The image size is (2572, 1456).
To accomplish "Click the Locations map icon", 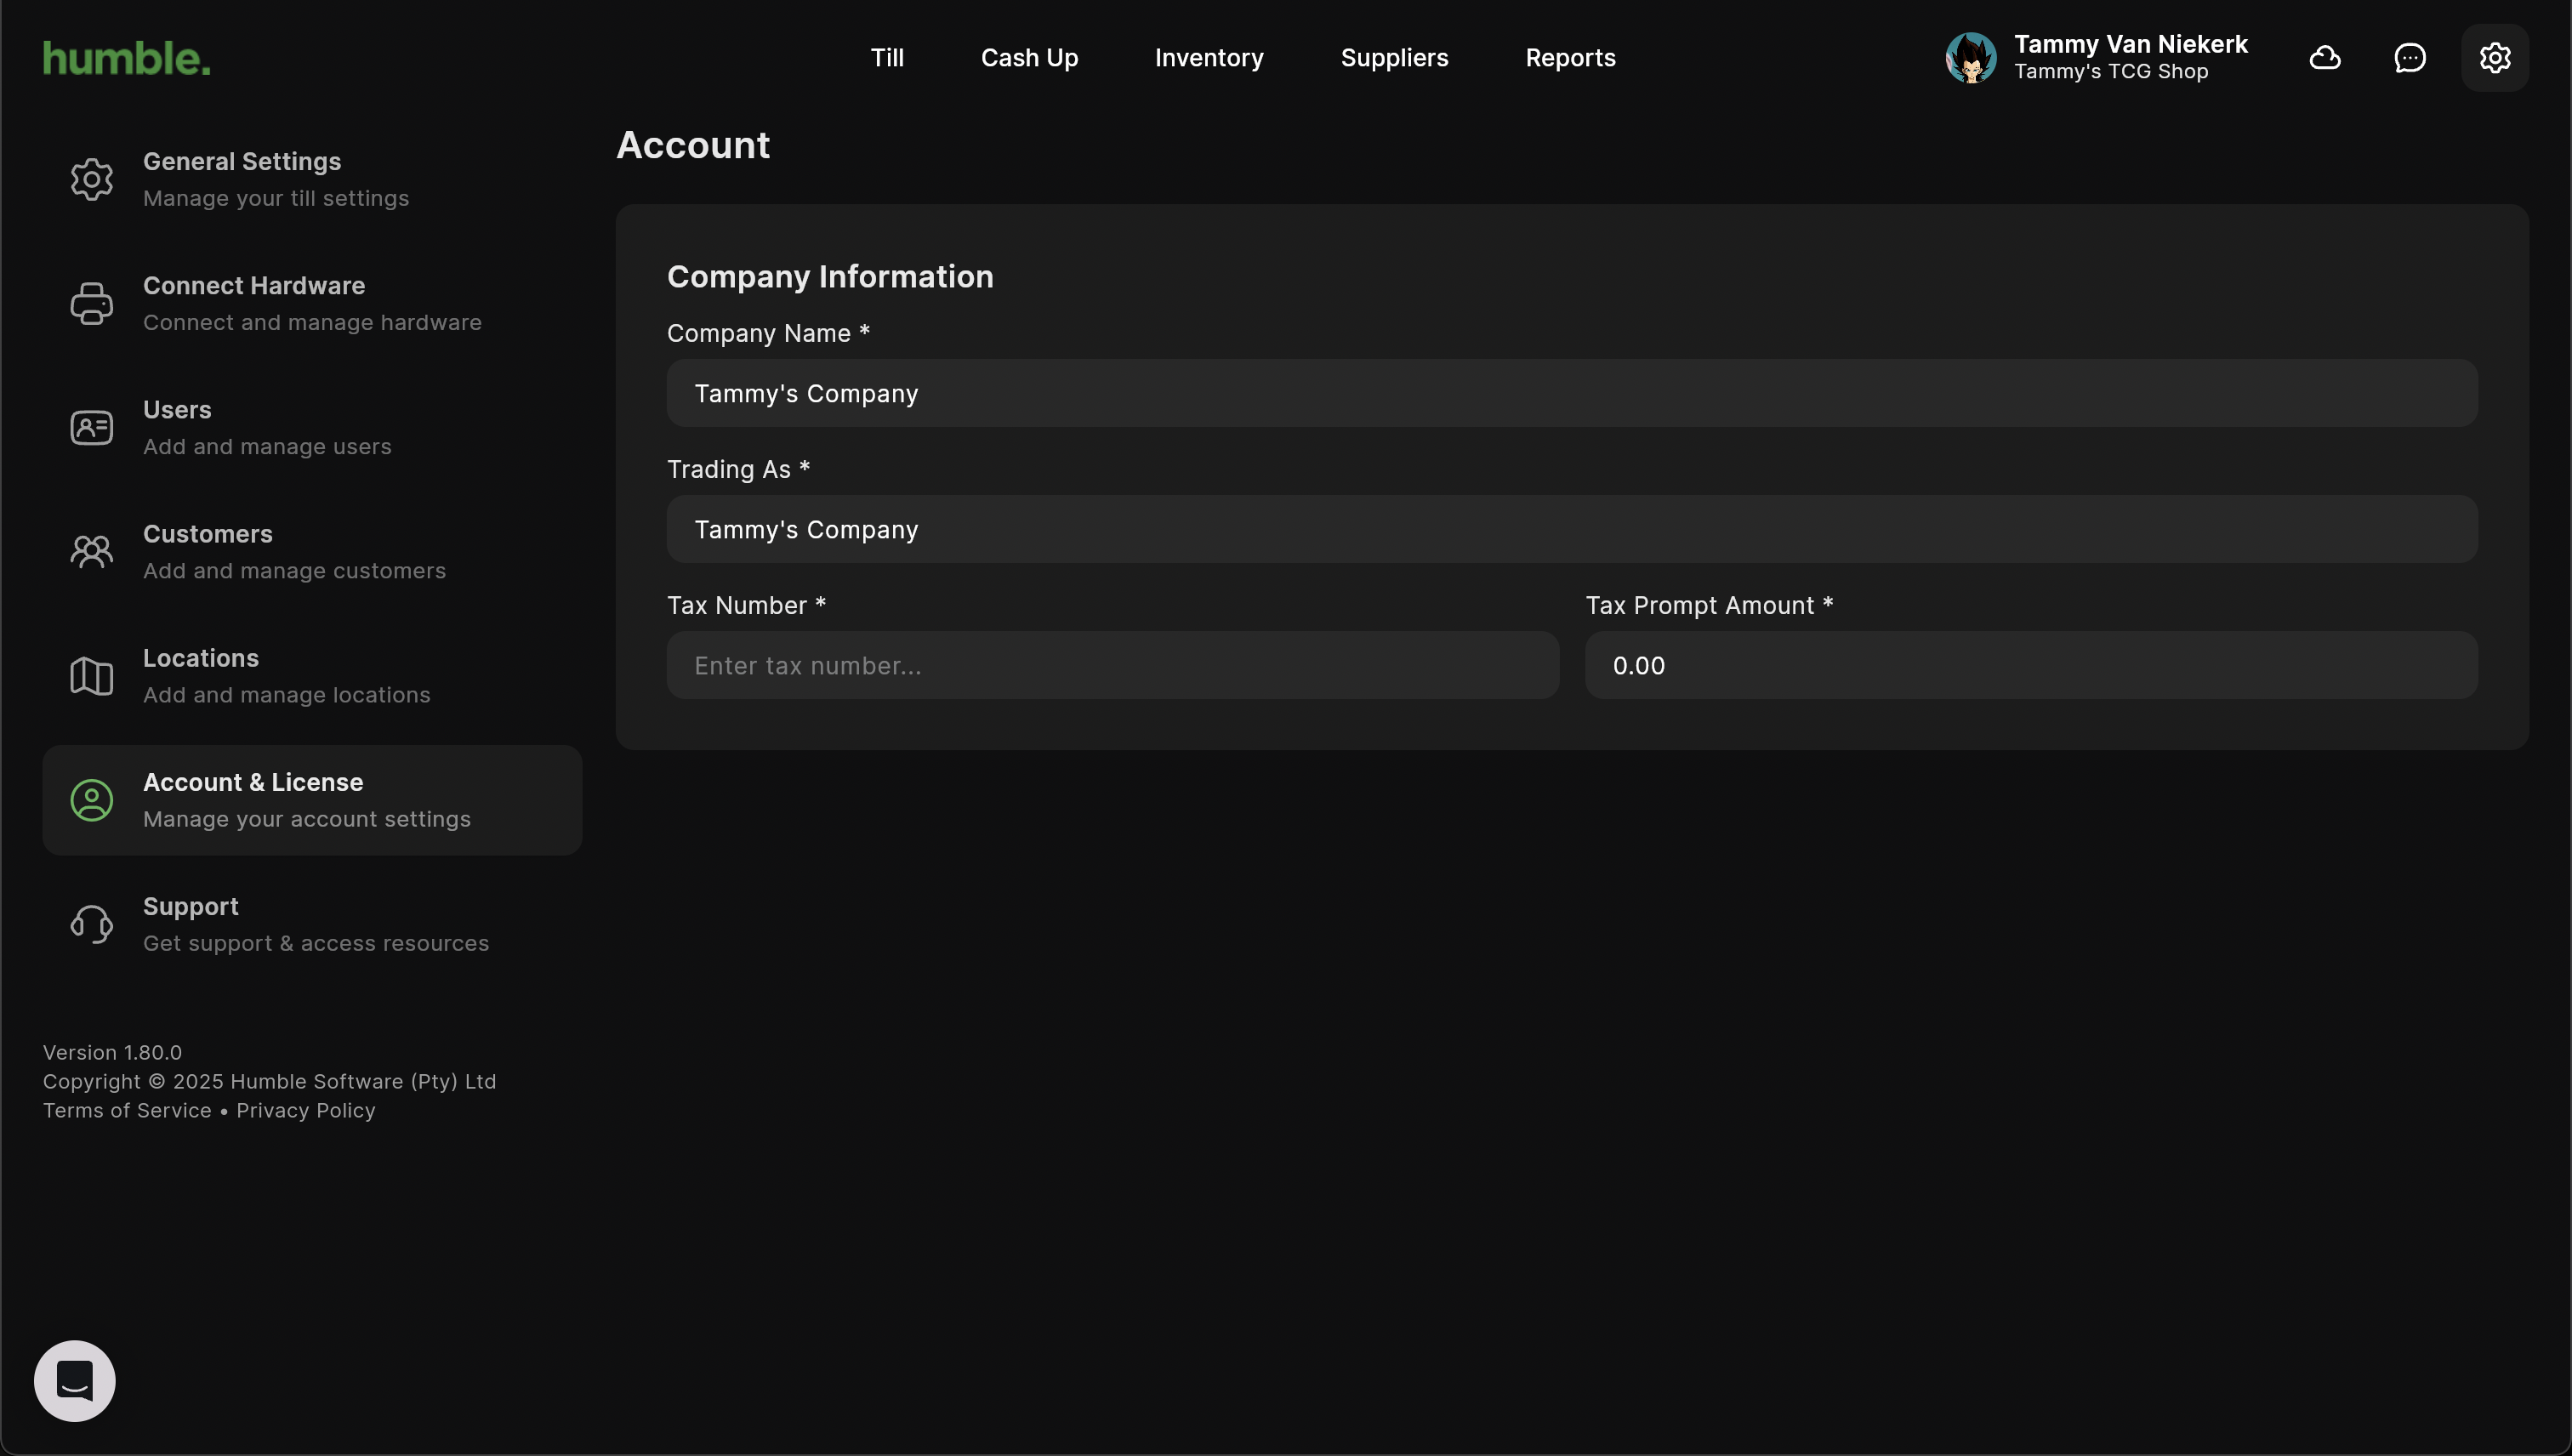I will point(92,676).
